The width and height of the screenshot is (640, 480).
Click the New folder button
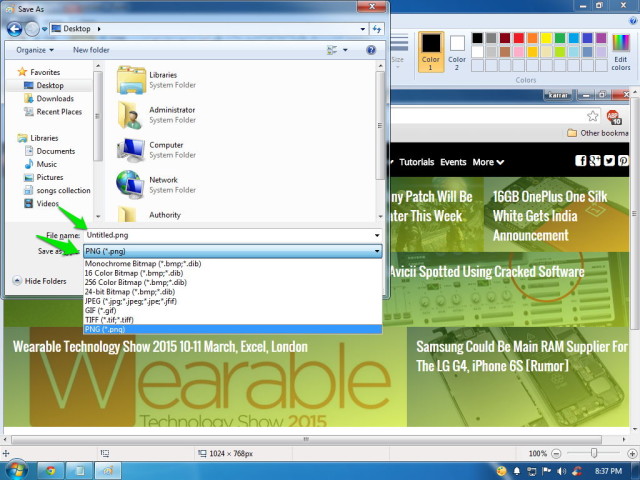[91, 50]
